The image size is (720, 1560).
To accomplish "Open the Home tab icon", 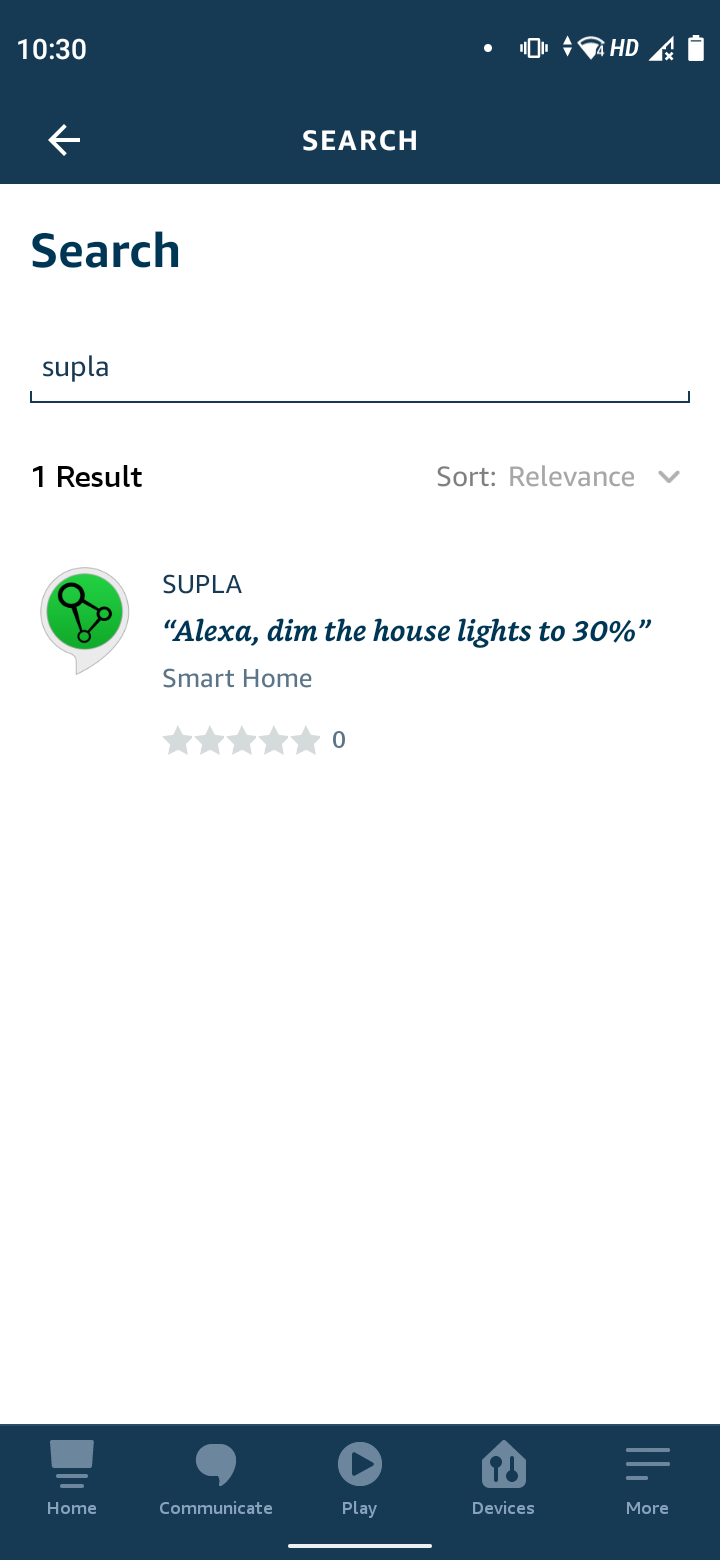I will (x=71, y=1462).
